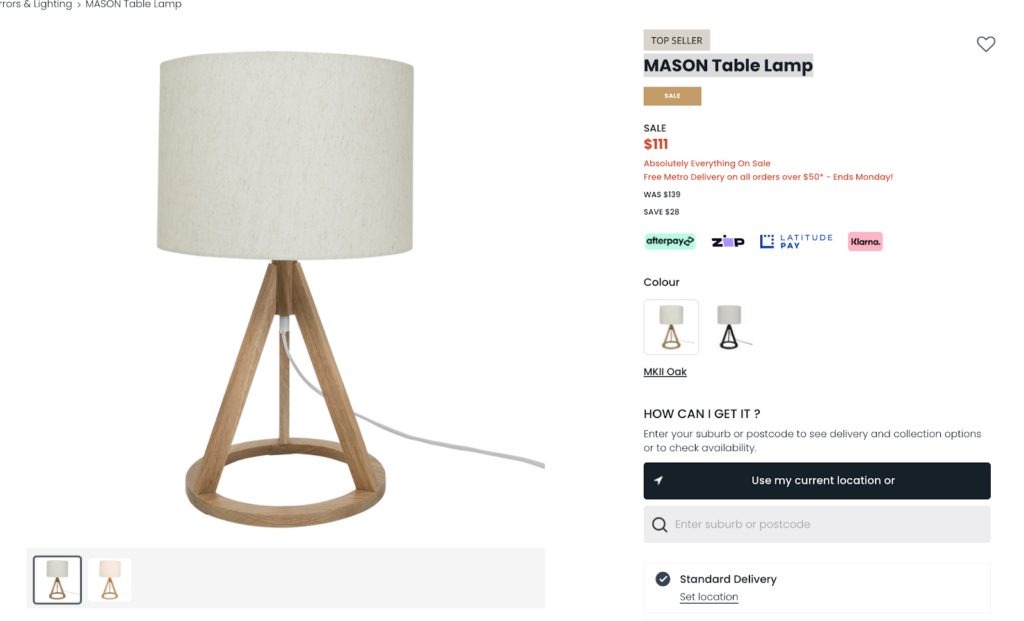Click the suburb or postcode field
Image resolution: width=1024 pixels, height=621 pixels.
817,524
